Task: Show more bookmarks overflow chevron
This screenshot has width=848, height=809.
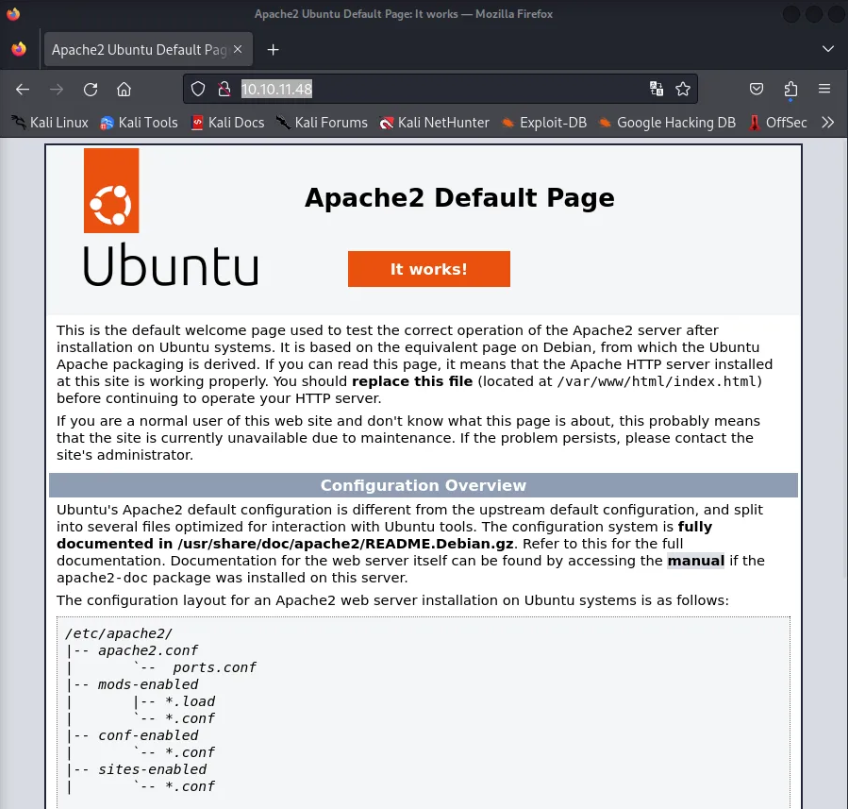Action: point(827,122)
